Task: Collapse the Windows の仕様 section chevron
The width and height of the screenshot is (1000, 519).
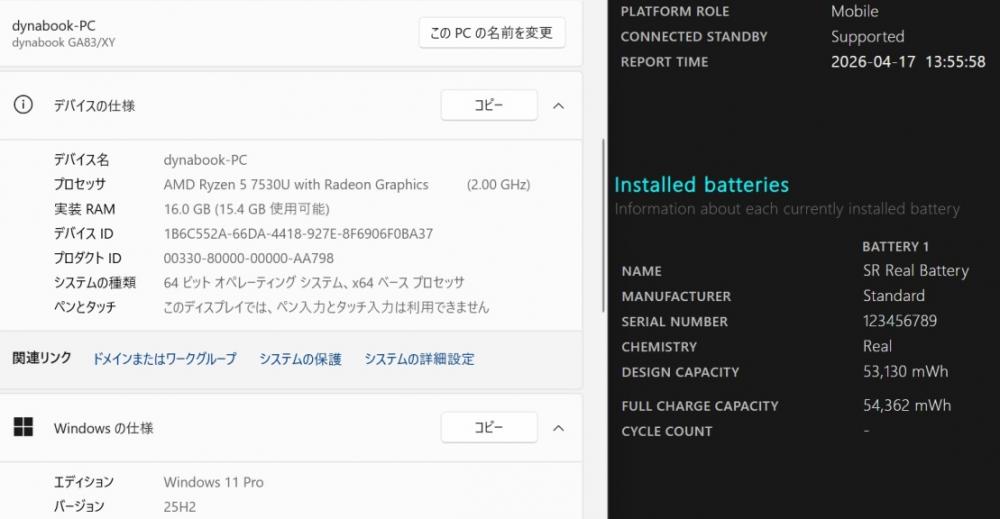Action: tap(559, 428)
